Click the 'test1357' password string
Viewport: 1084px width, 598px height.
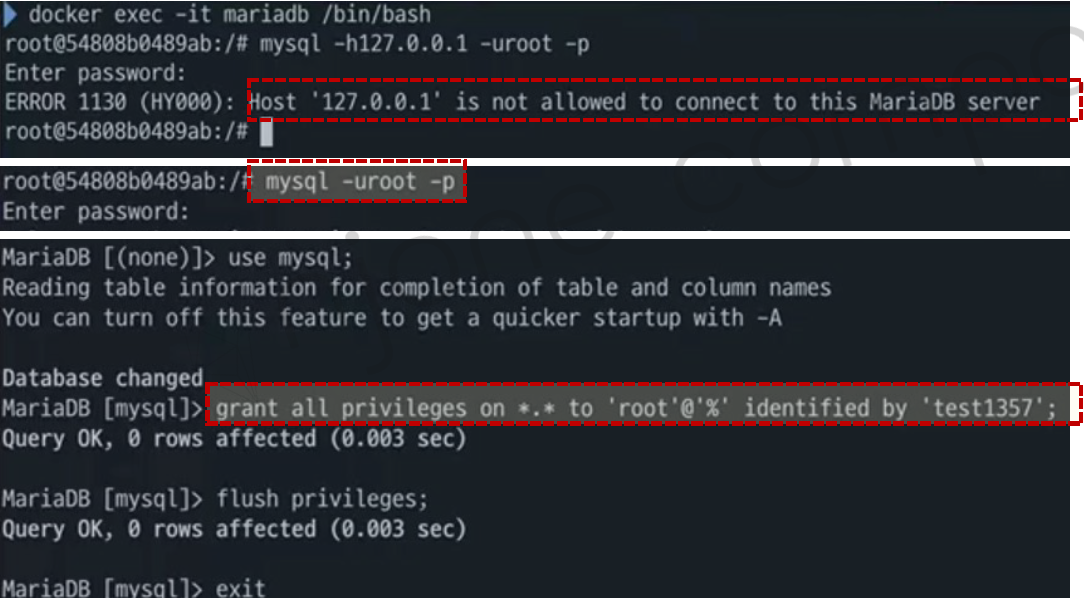[x=983, y=408]
